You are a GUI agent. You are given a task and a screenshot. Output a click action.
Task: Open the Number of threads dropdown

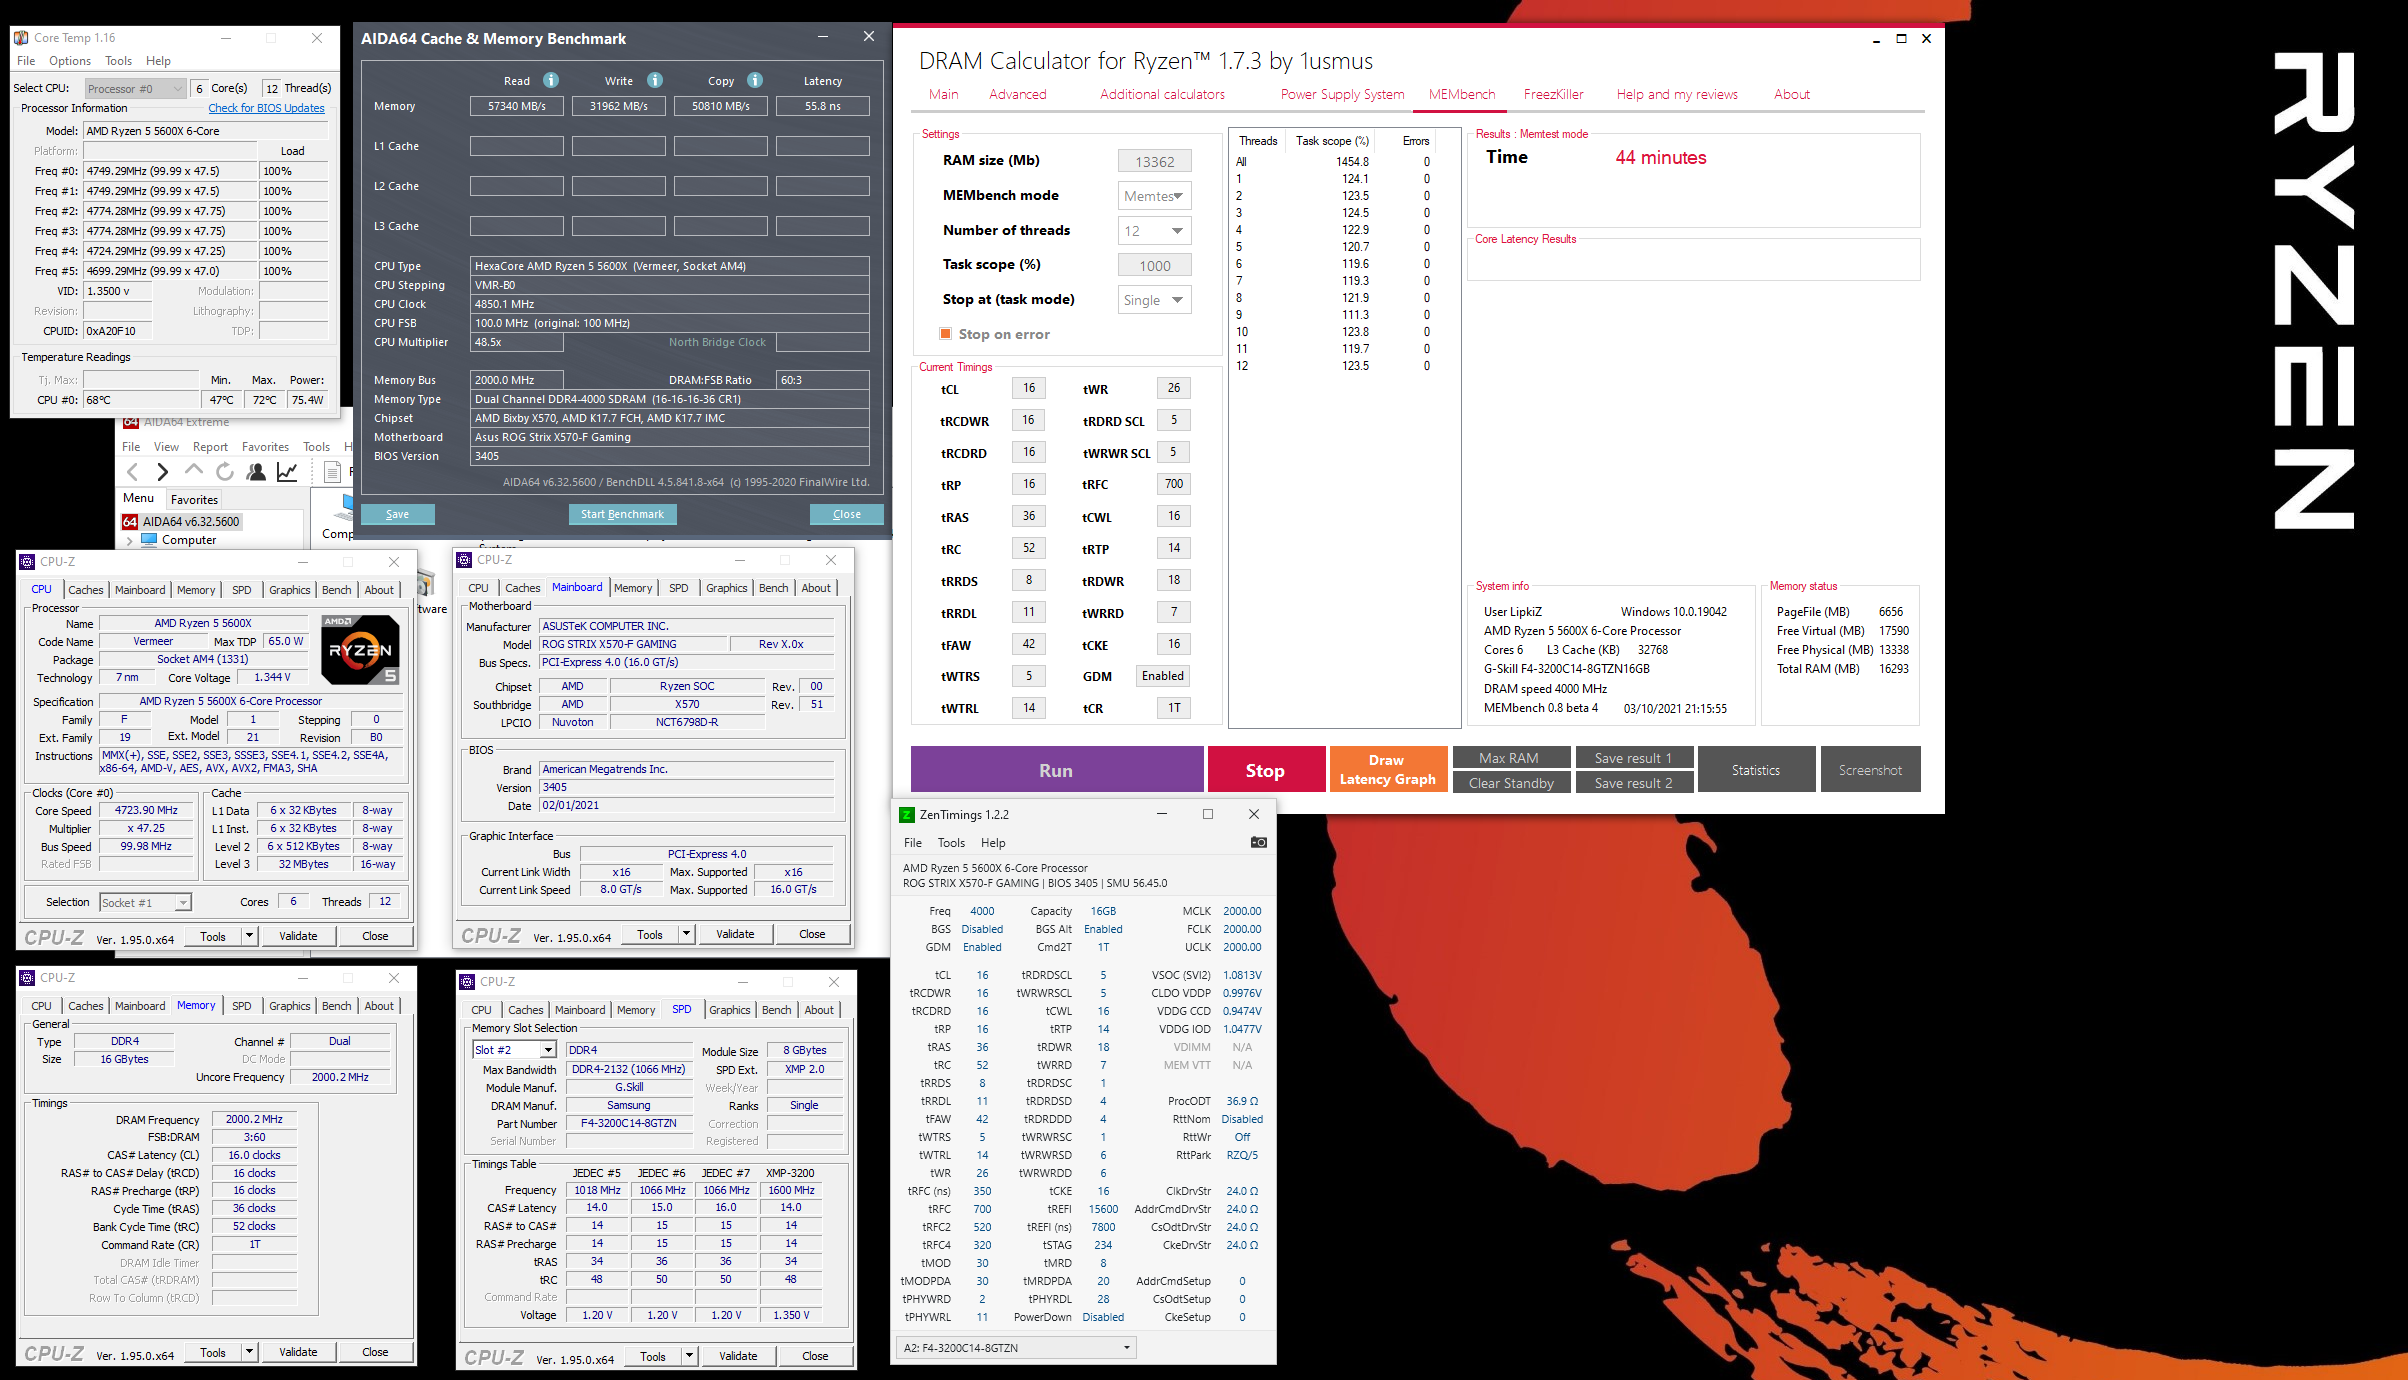tap(1154, 231)
